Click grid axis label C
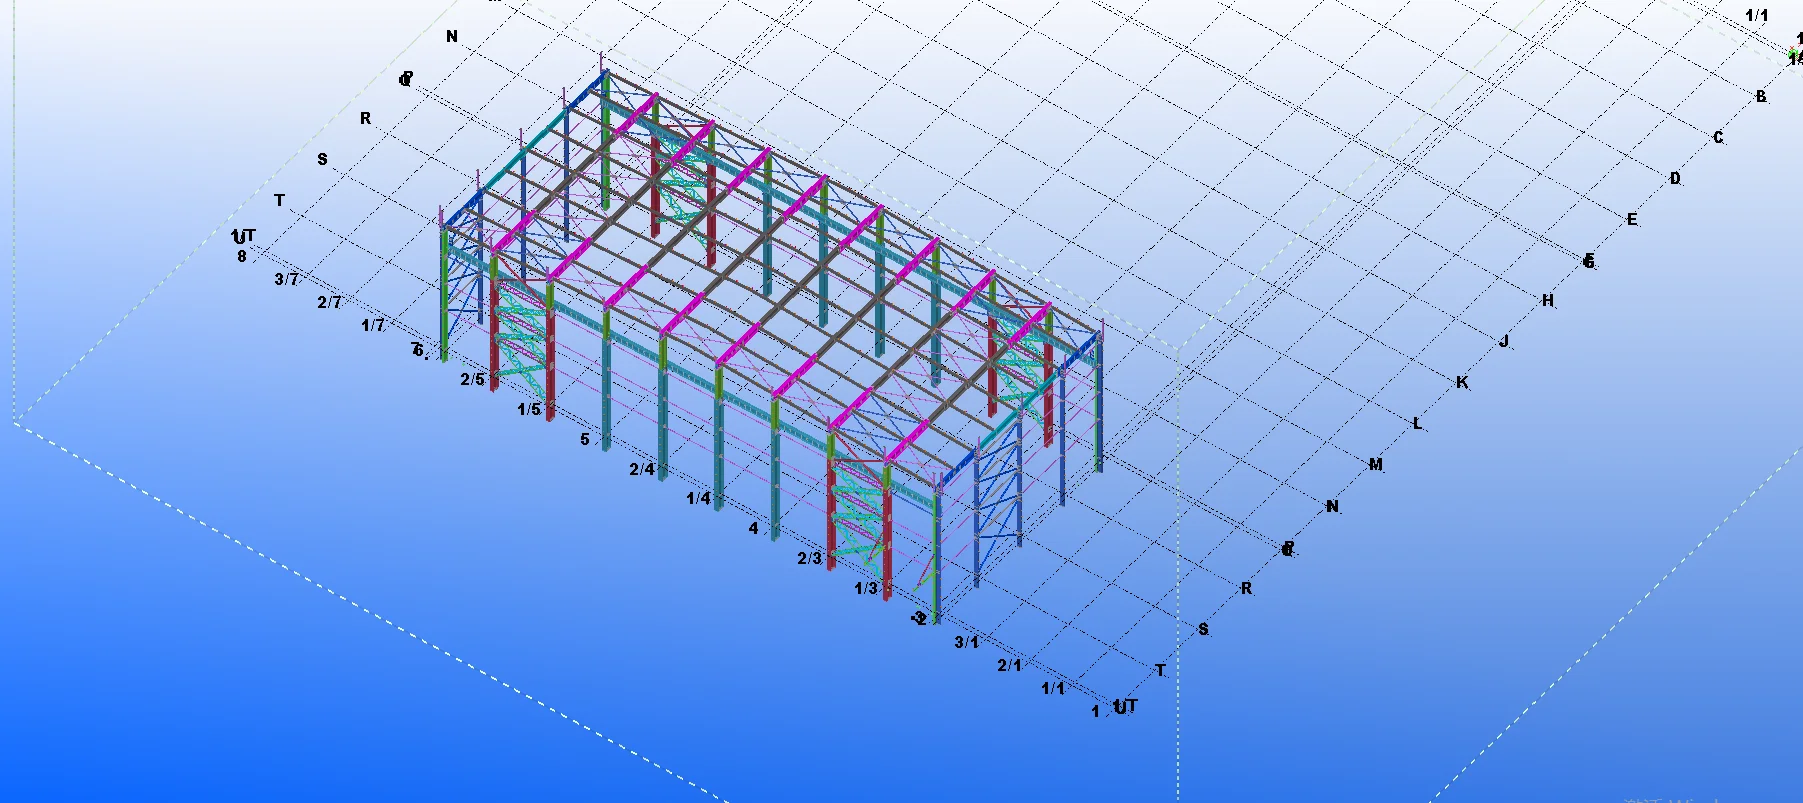1803x803 pixels. click(1718, 138)
